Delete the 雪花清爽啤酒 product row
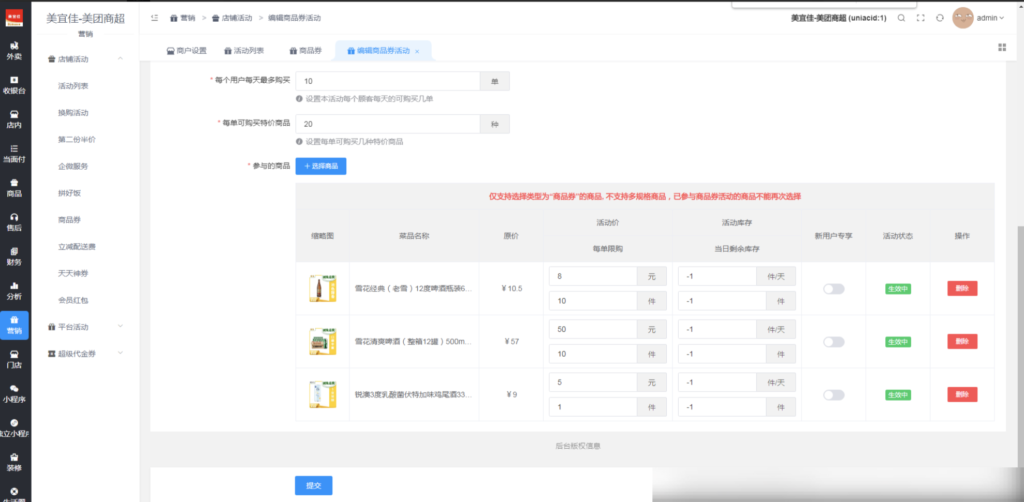Viewport: 1024px width, 502px height. [x=962, y=341]
